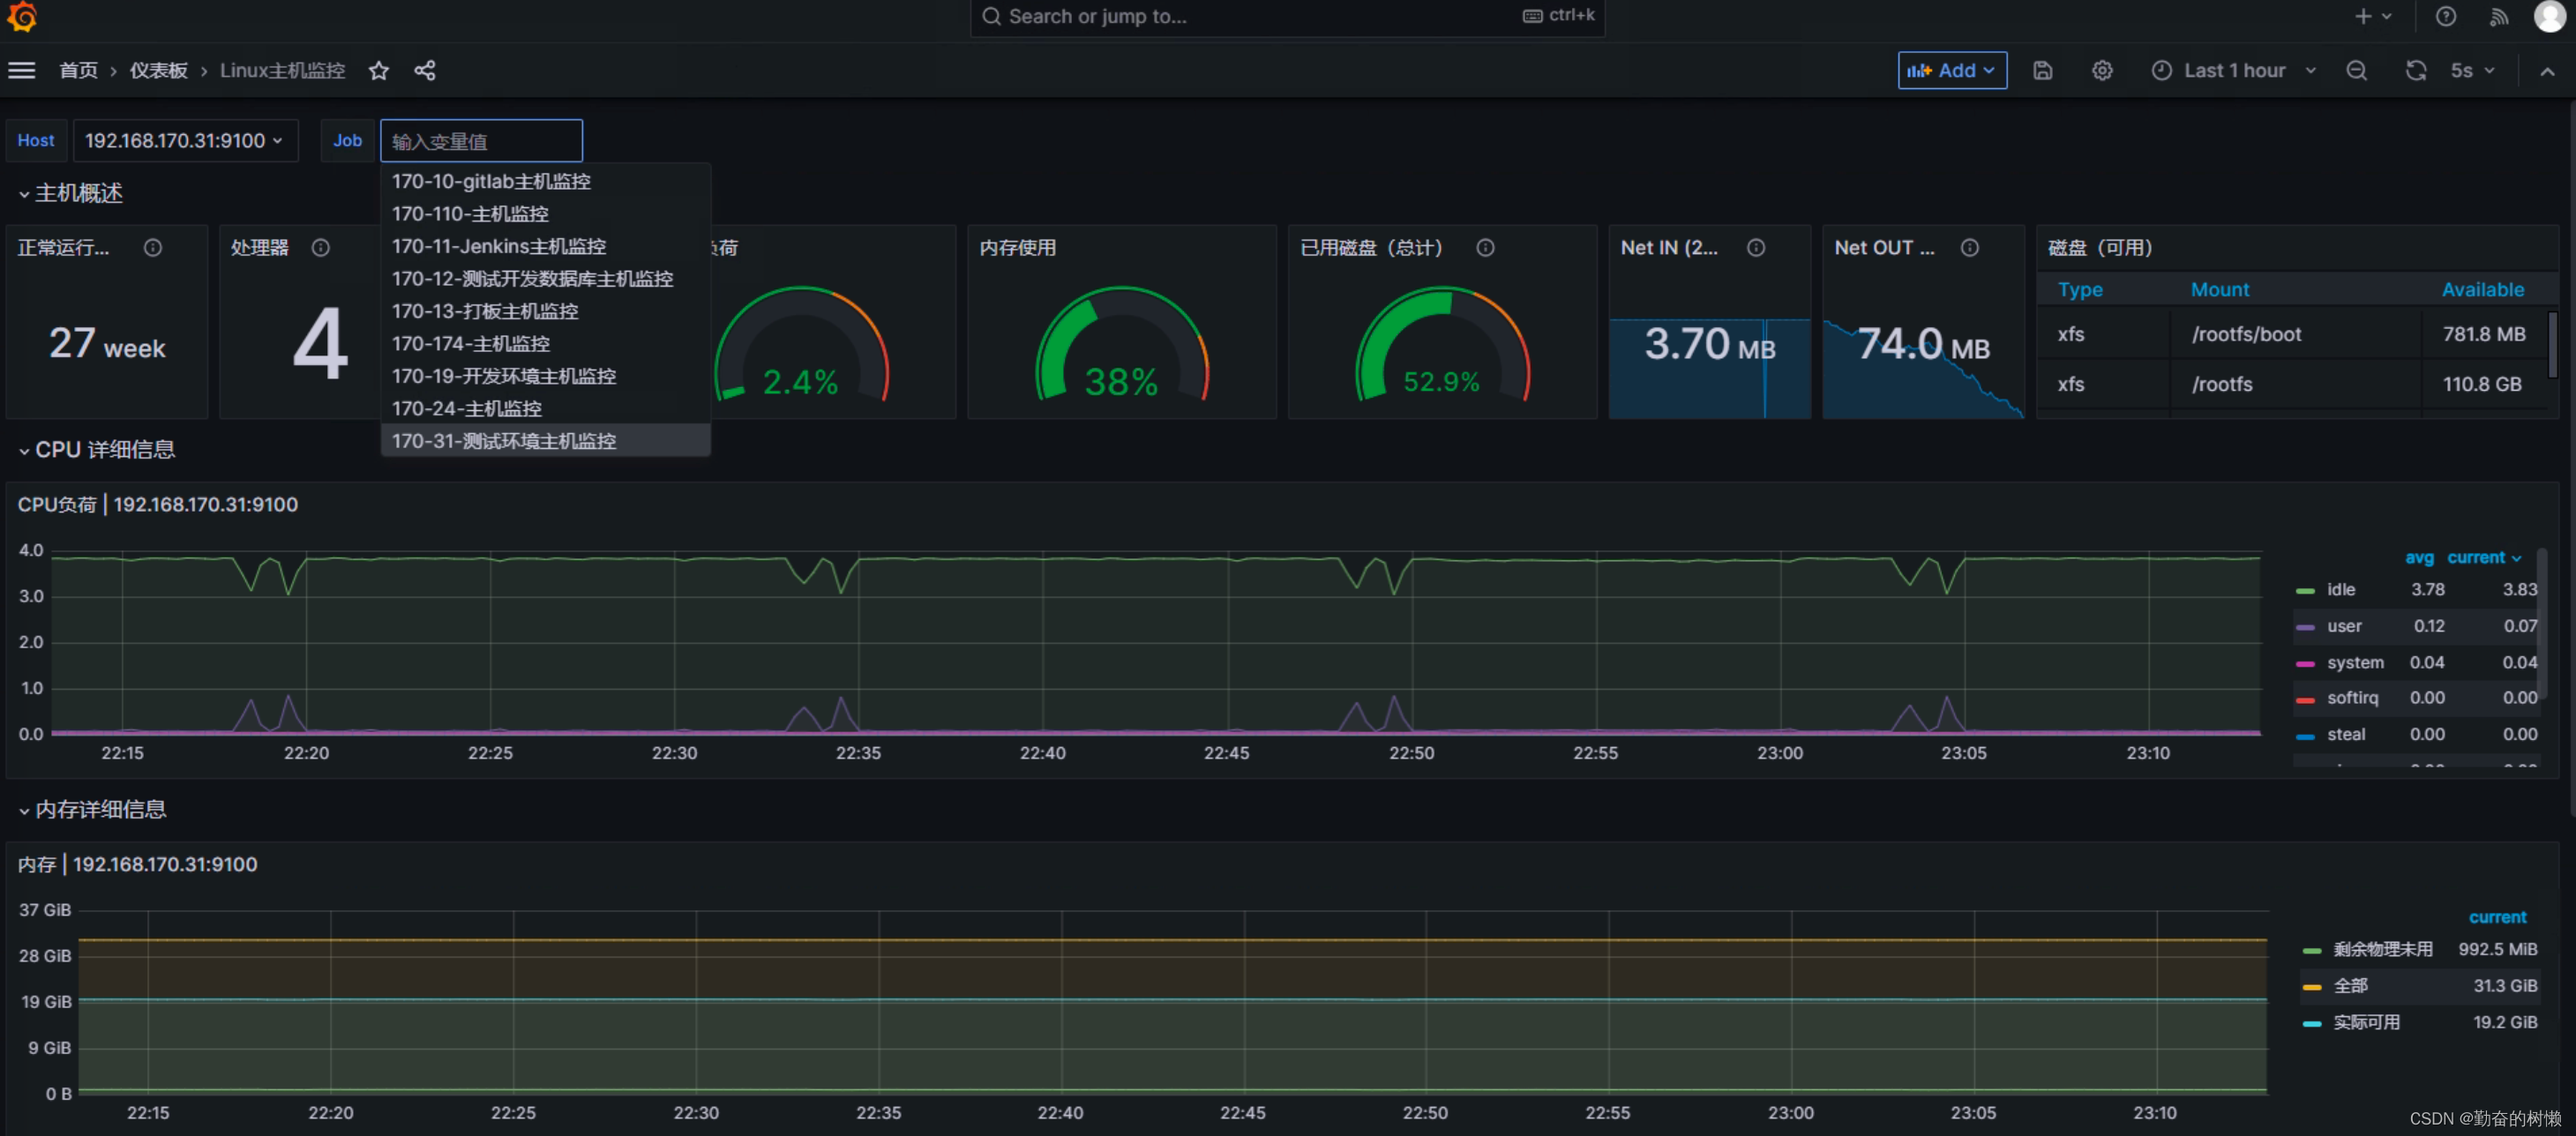
Task: Select 170-24-主机监控 job option
Action: pos(546,408)
